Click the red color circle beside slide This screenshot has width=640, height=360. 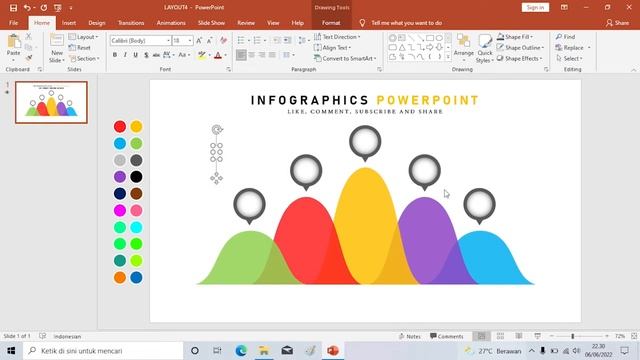pyautogui.click(x=120, y=127)
